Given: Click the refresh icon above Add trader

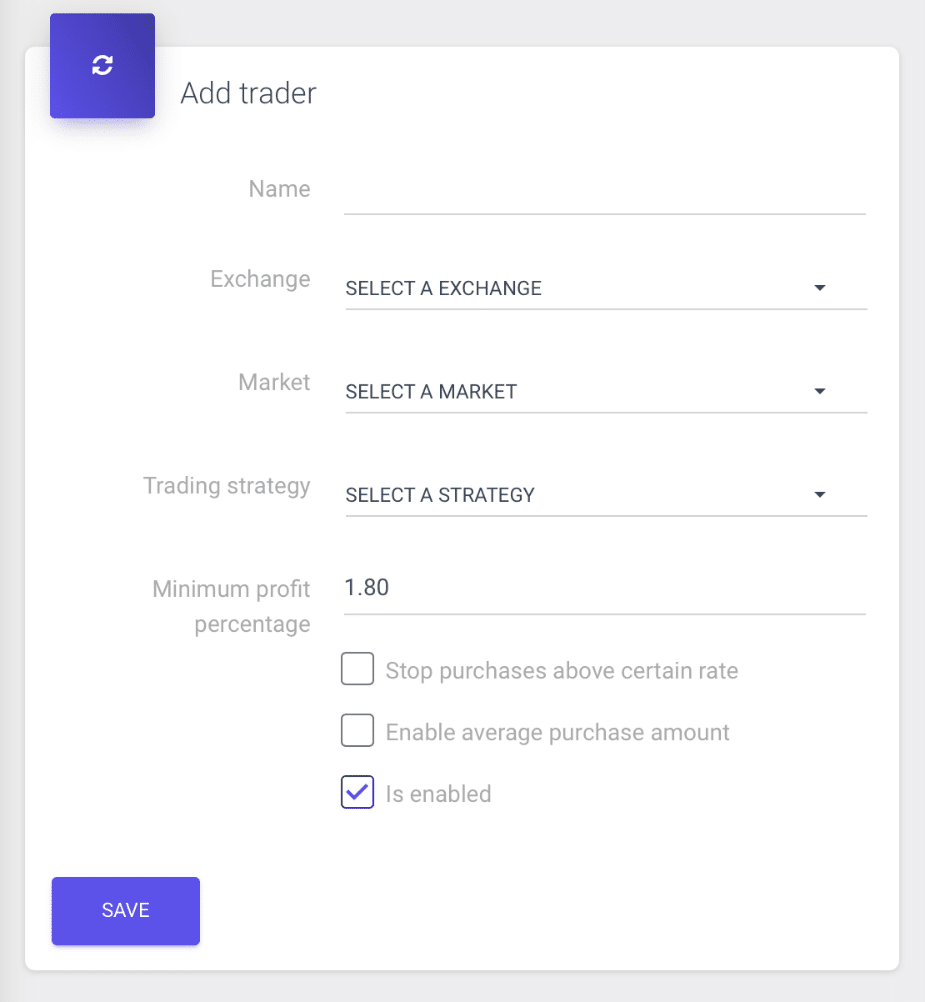Looking at the screenshot, I should (101, 65).
